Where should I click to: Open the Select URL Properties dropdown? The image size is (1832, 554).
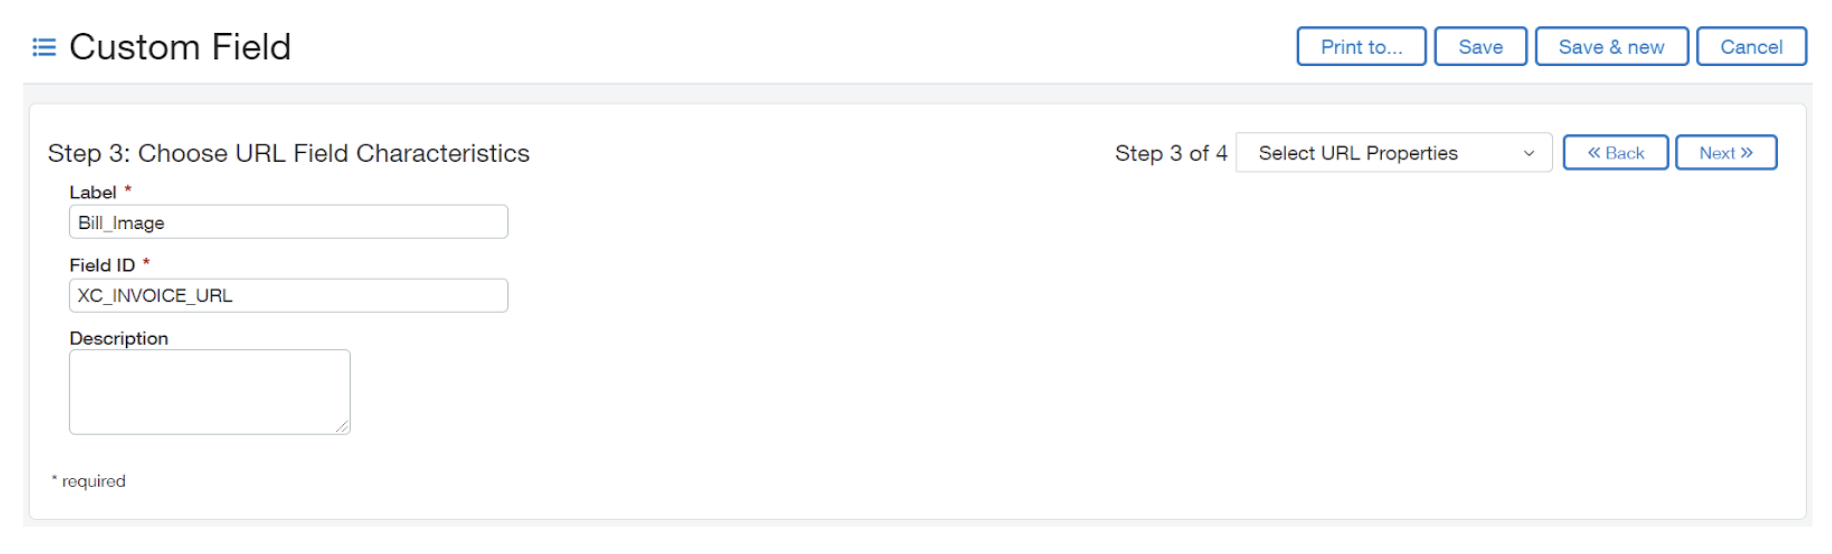1392,153
